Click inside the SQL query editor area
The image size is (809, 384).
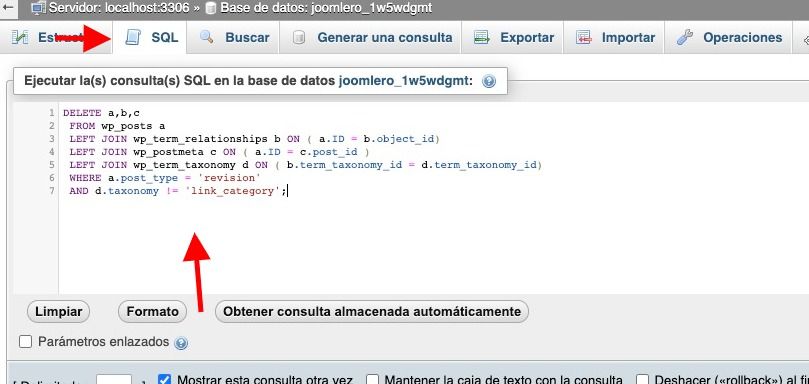(x=433, y=198)
